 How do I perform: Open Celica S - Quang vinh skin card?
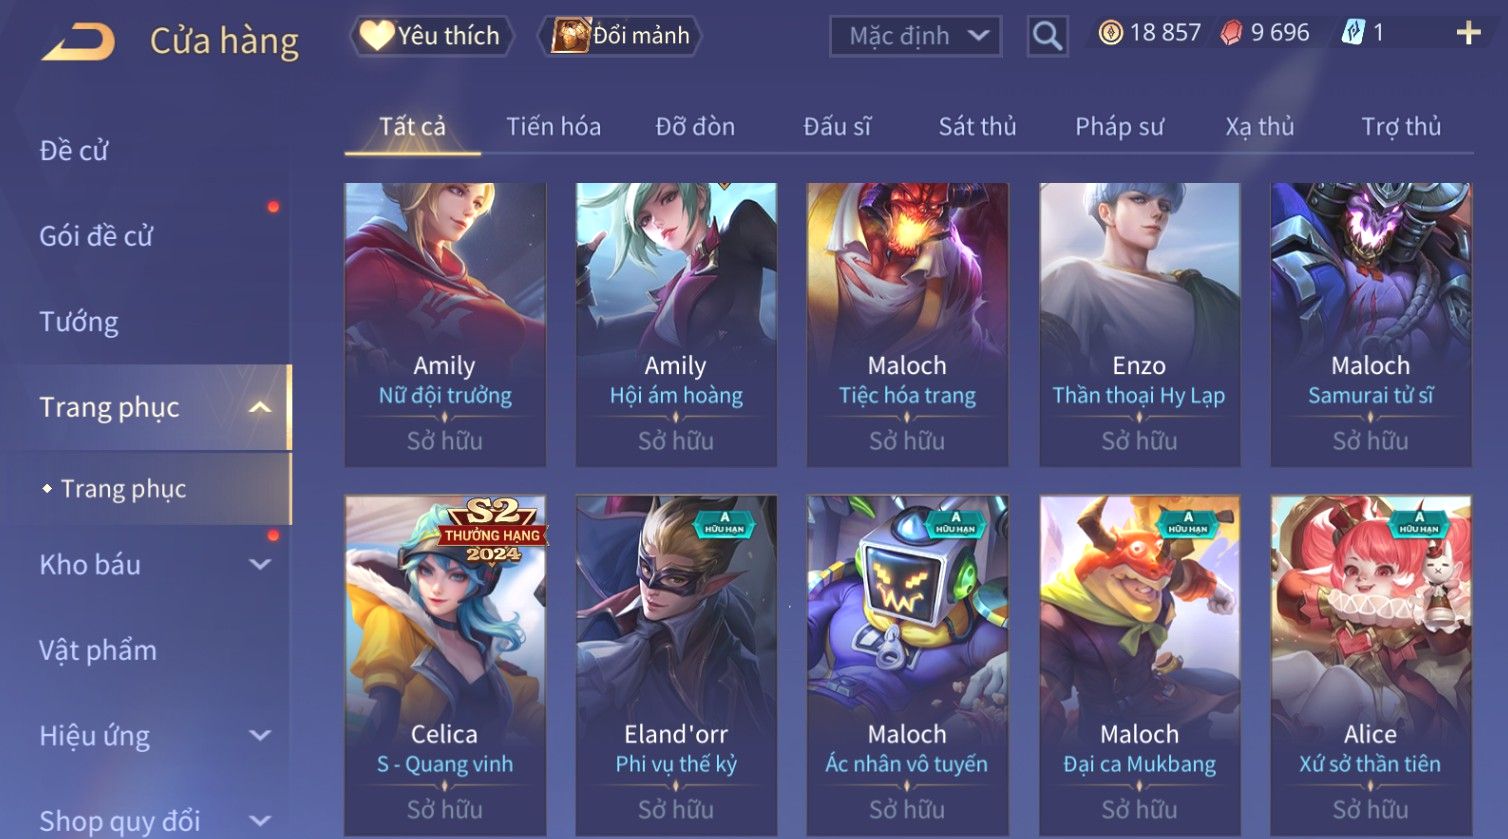coord(445,665)
